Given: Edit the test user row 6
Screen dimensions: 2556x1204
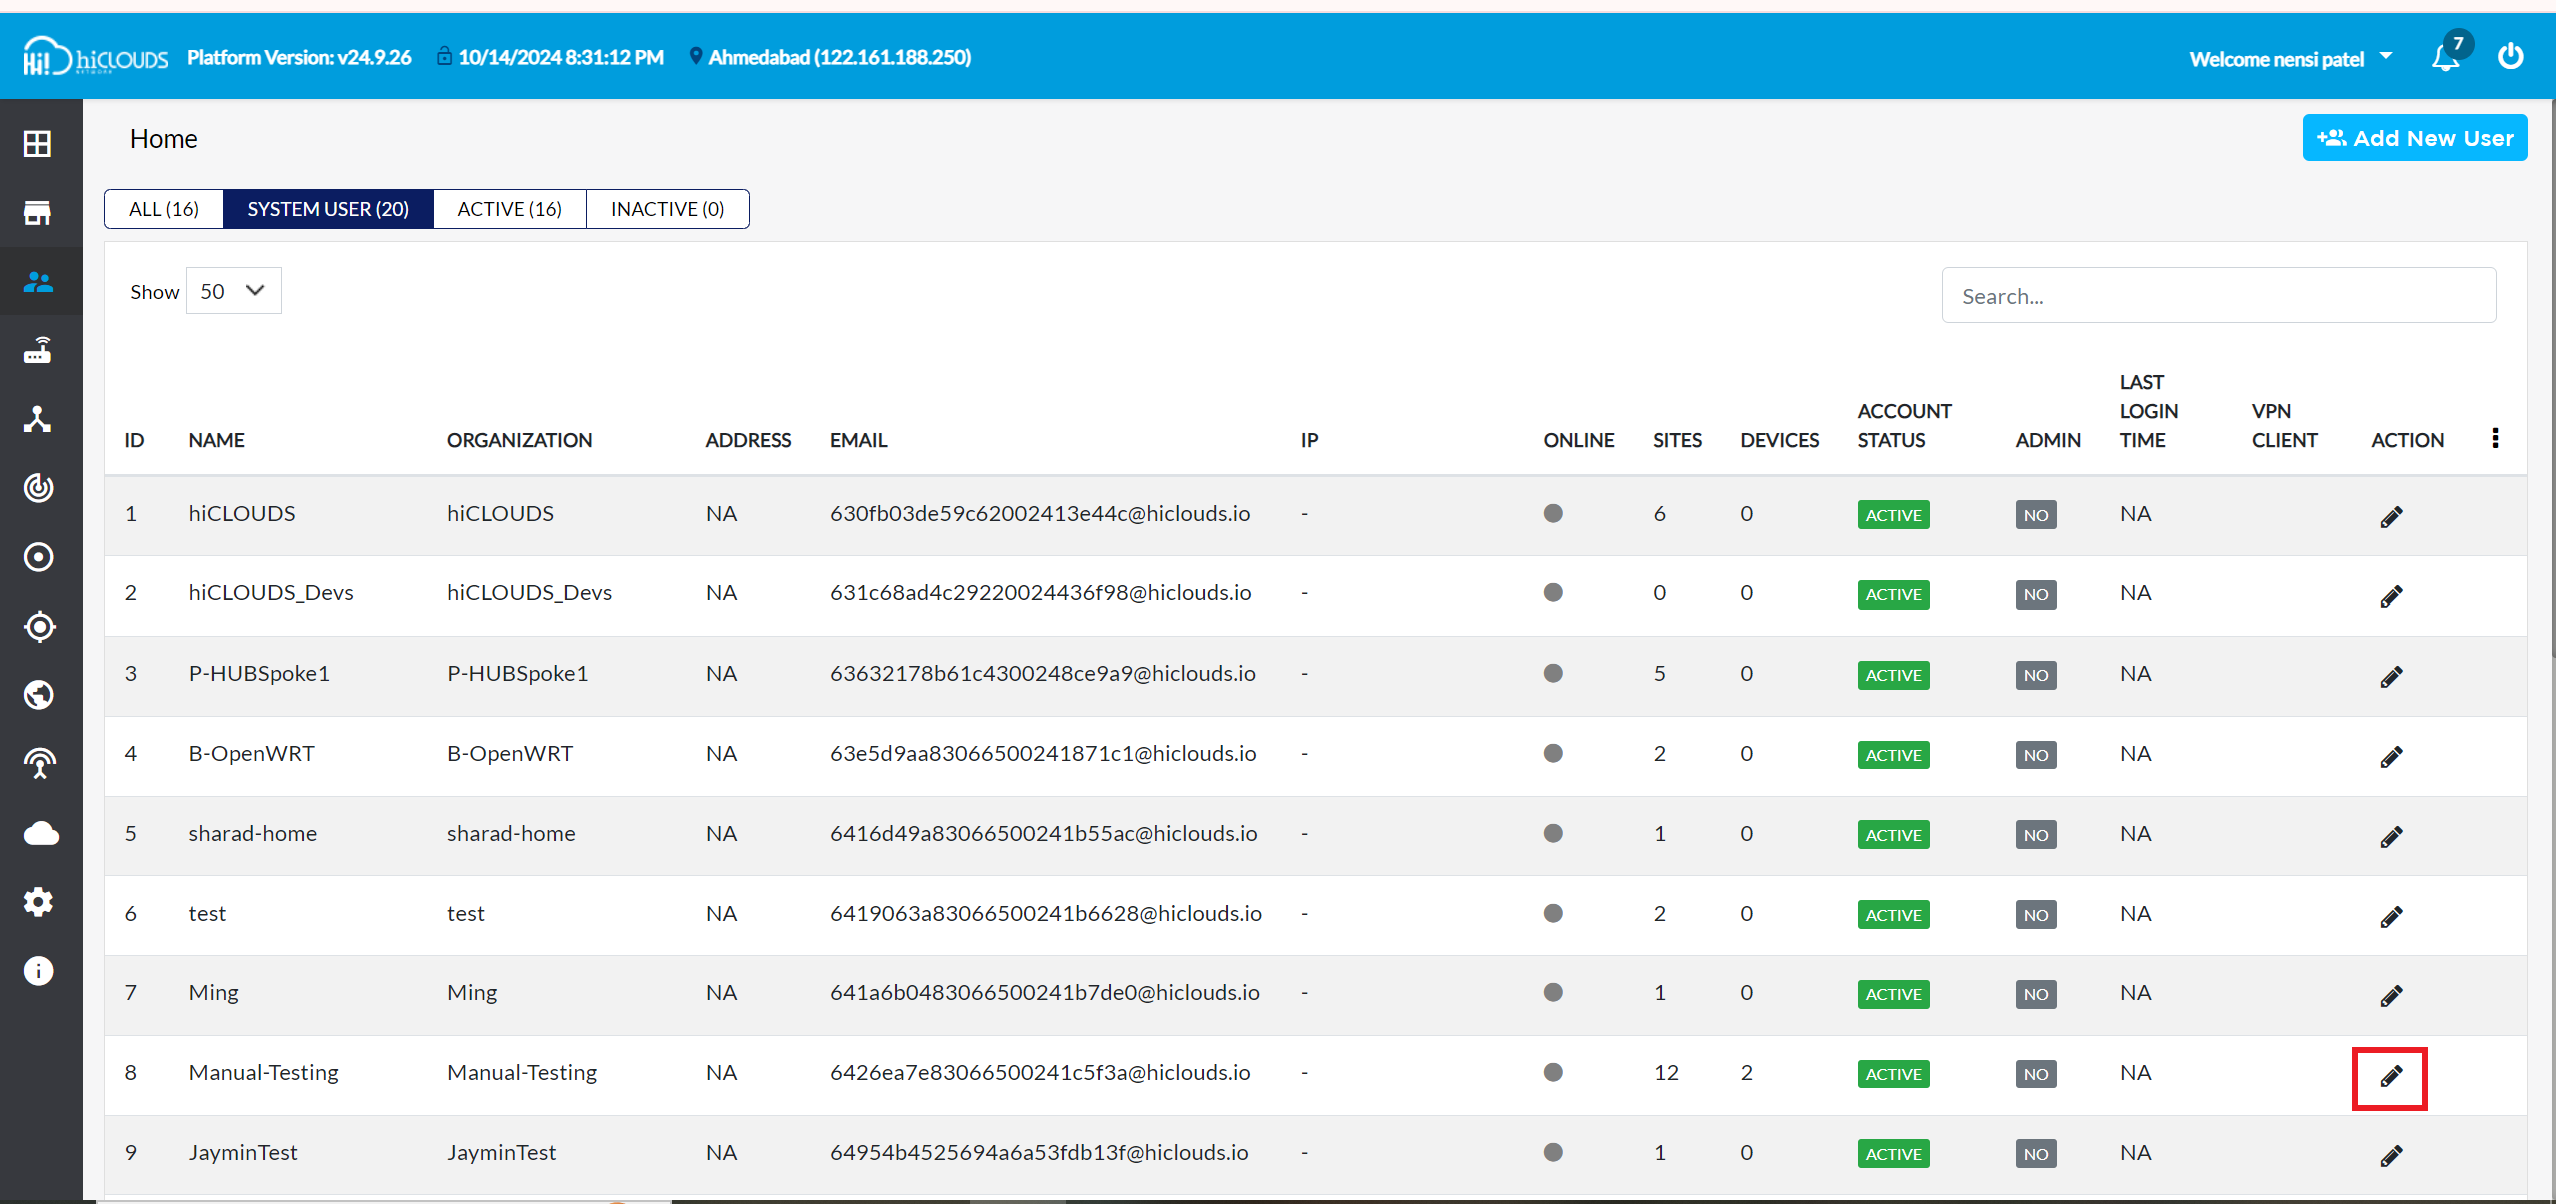Looking at the screenshot, I should click(x=2391, y=916).
